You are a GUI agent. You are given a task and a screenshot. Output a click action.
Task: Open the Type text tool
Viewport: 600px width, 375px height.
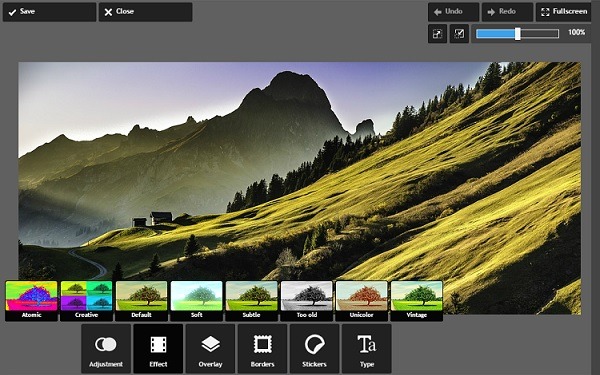point(366,349)
